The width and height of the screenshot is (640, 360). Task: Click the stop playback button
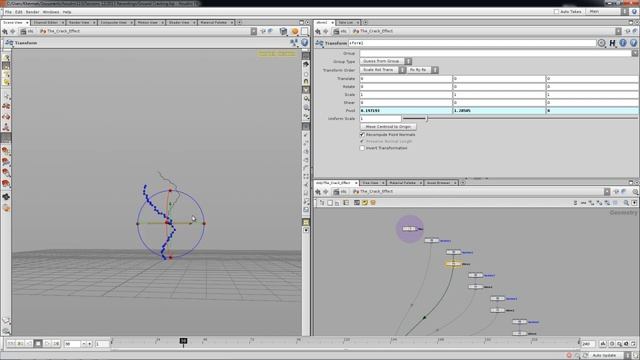coord(38,344)
